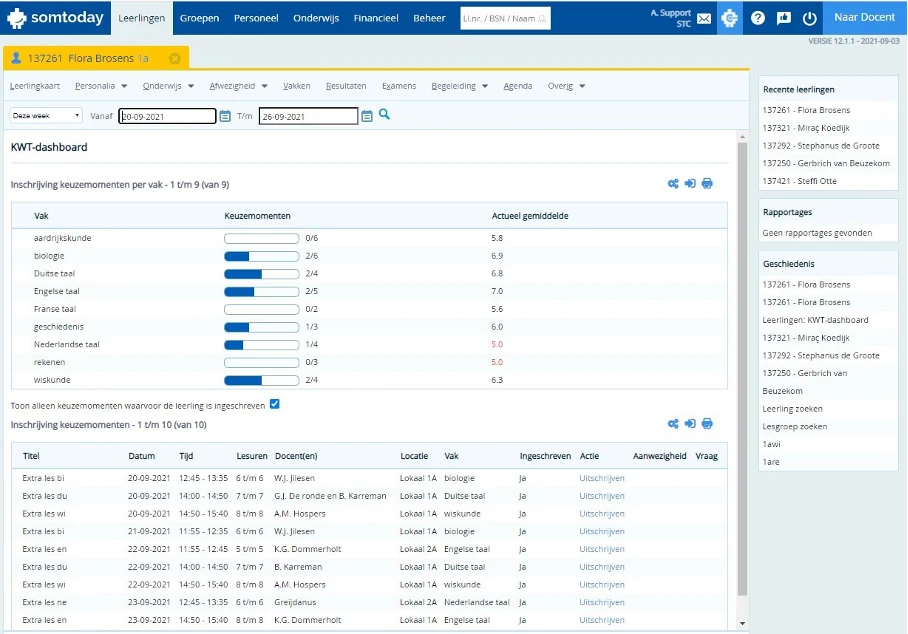Print the keuzemomenten per vak table
This screenshot has width=908, height=634.
(x=707, y=184)
